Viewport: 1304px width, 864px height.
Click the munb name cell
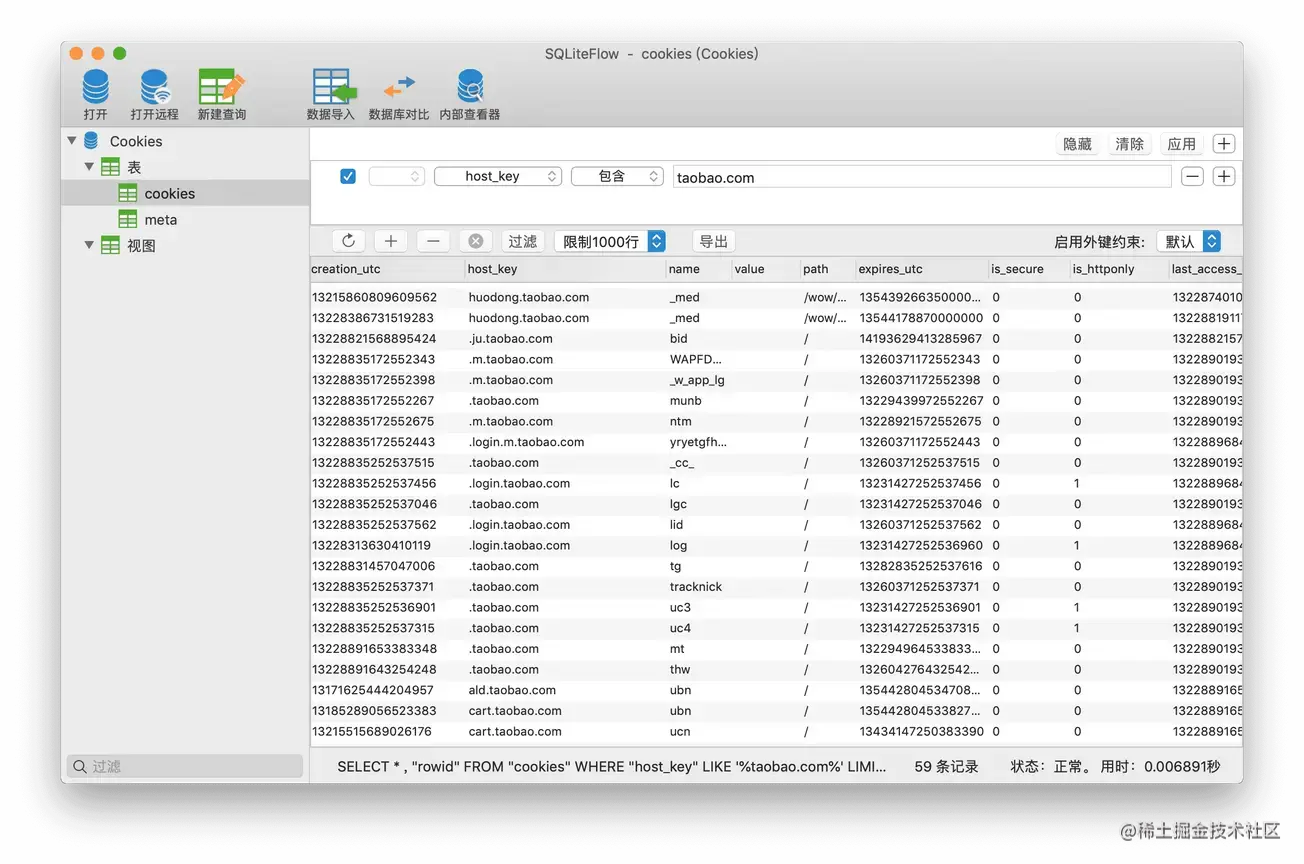[x=685, y=400]
